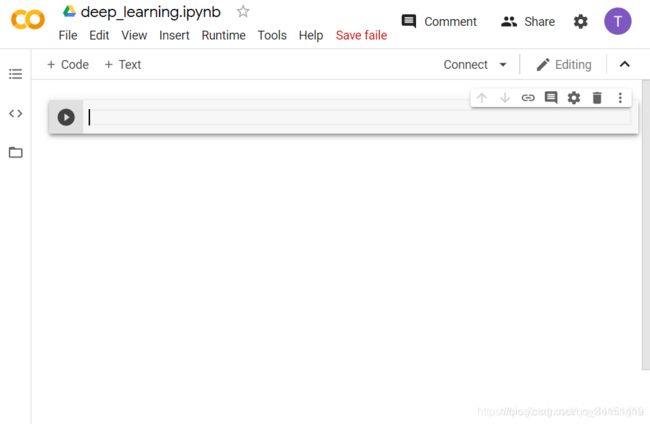The image size is (650, 424).
Task: Open the Insert menu
Action: [x=174, y=36]
